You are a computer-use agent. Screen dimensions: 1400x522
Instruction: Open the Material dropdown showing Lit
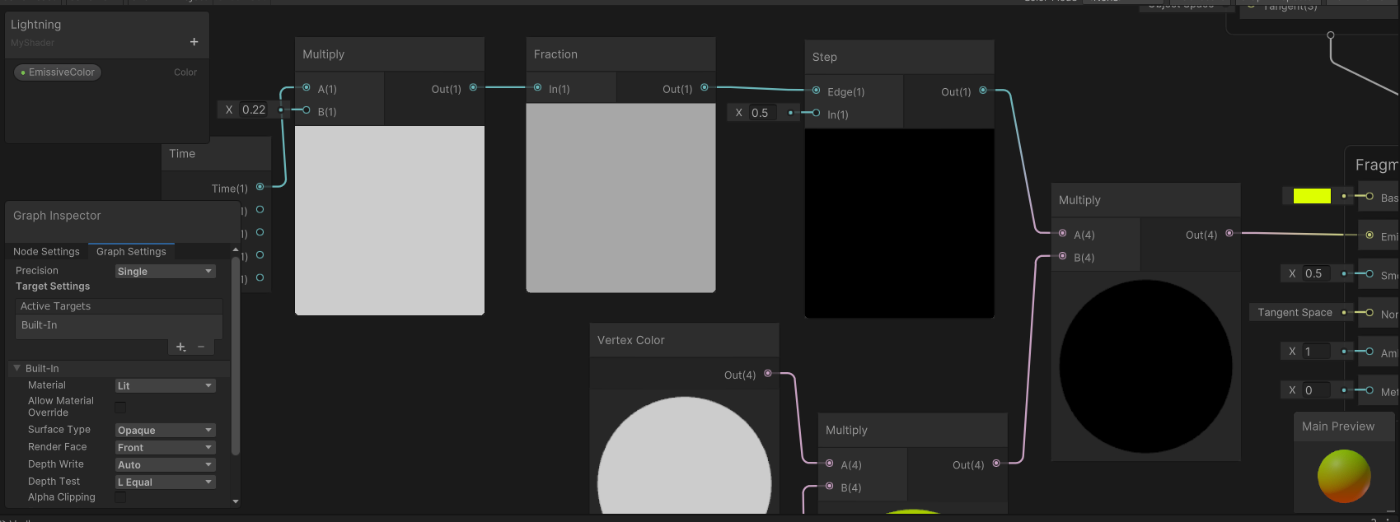tap(165, 385)
